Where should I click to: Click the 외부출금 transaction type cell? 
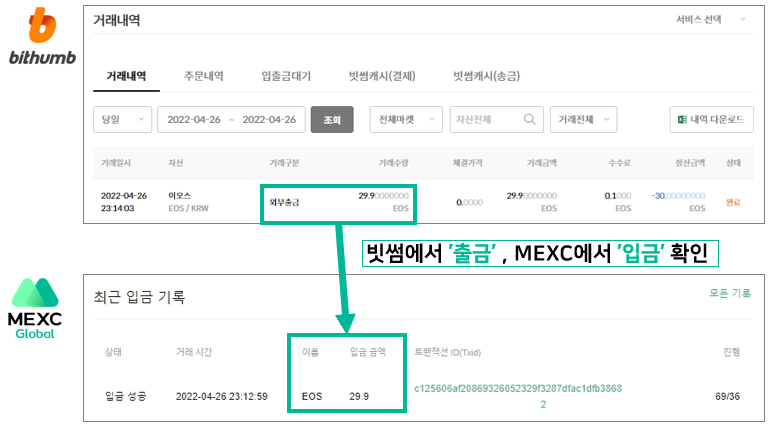[284, 202]
